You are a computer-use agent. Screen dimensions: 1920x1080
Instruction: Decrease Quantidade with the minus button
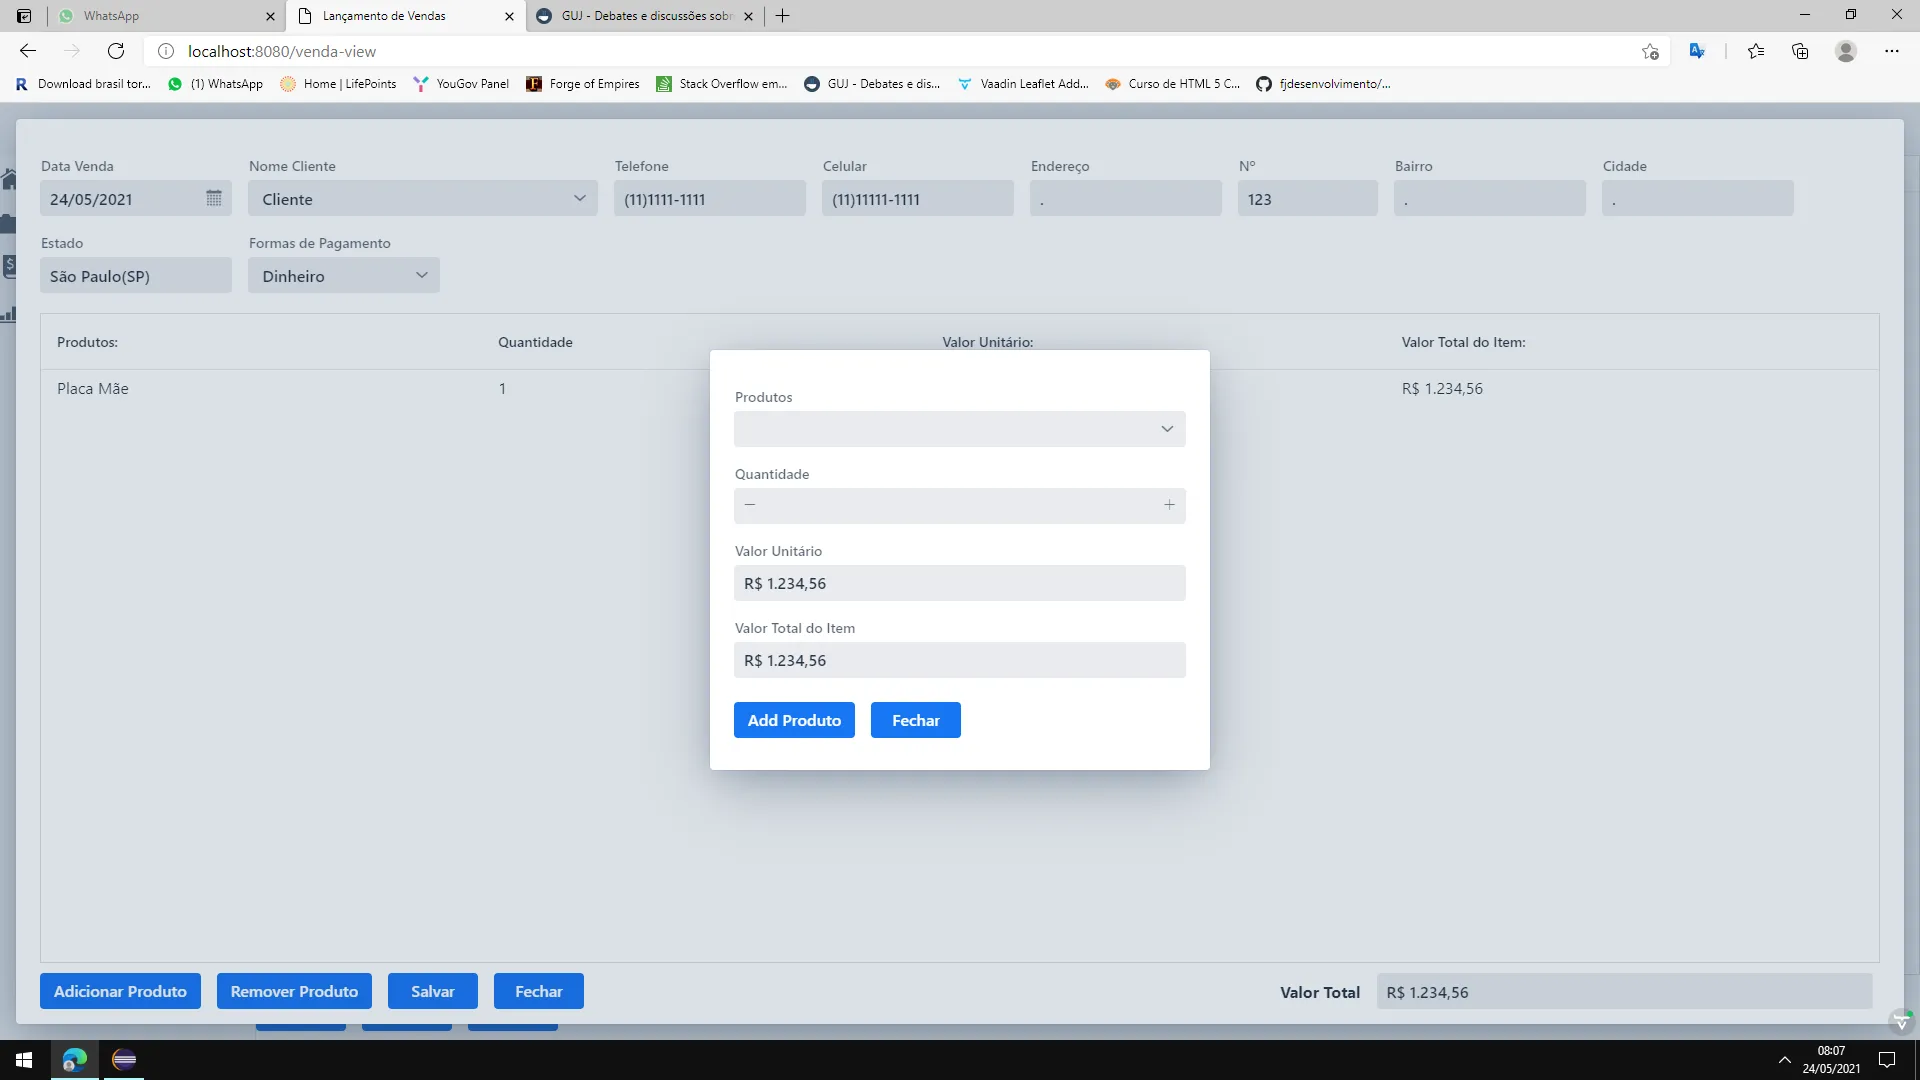click(x=750, y=505)
